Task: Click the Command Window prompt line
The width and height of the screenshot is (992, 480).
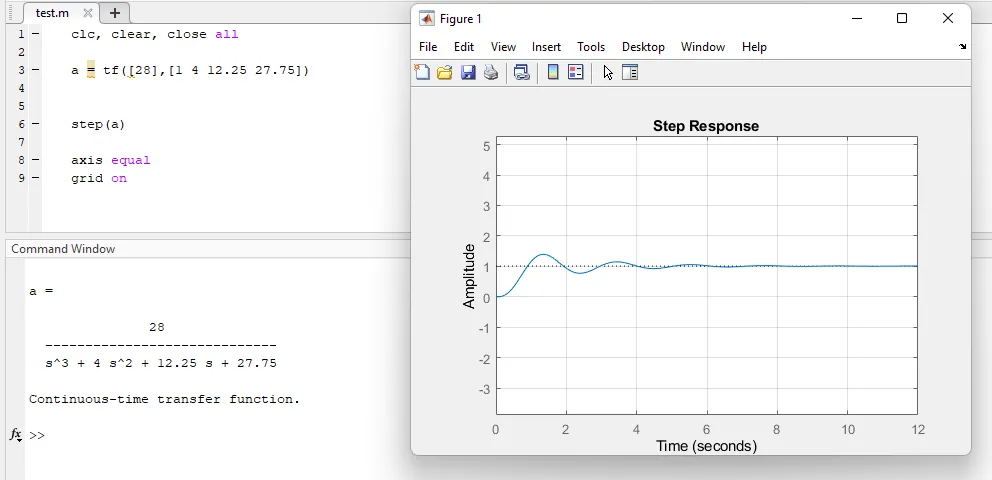Action: tap(200, 436)
